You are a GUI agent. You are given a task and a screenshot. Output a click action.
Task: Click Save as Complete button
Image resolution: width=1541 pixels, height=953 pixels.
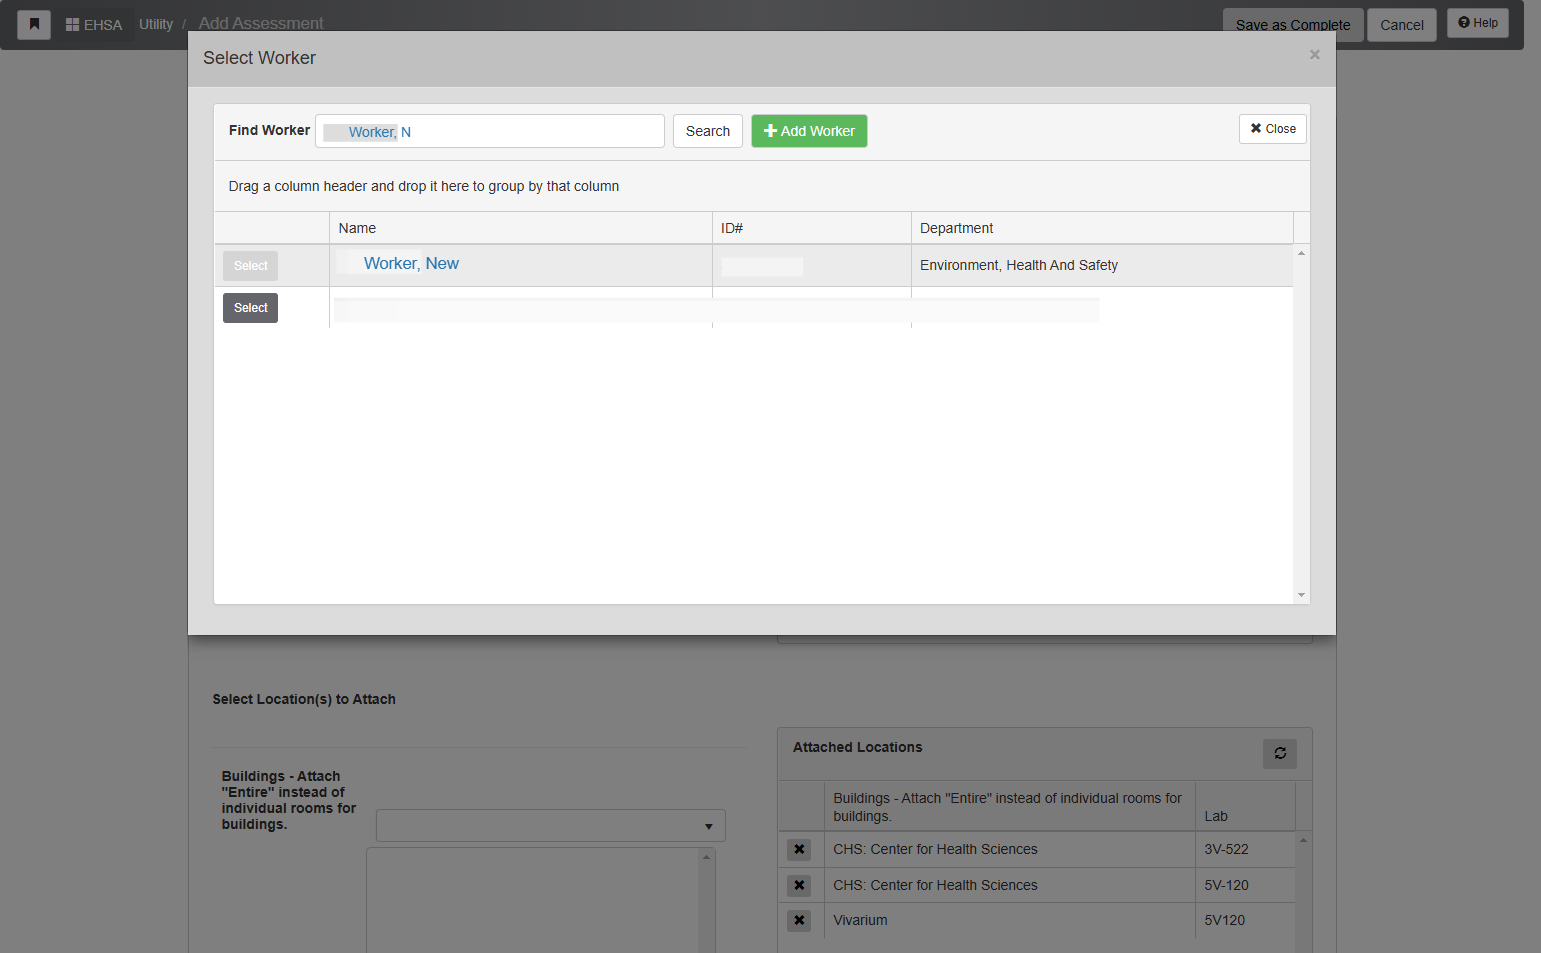1293,25
